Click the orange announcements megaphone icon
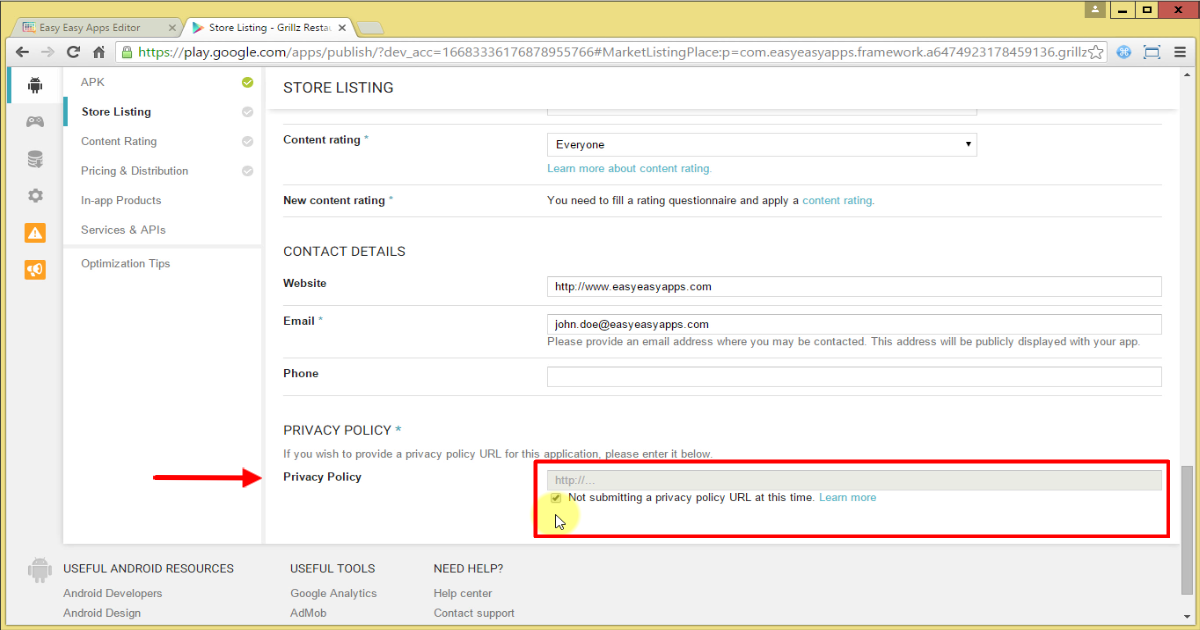Screen dimensions: 1200x630 coord(34,269)
